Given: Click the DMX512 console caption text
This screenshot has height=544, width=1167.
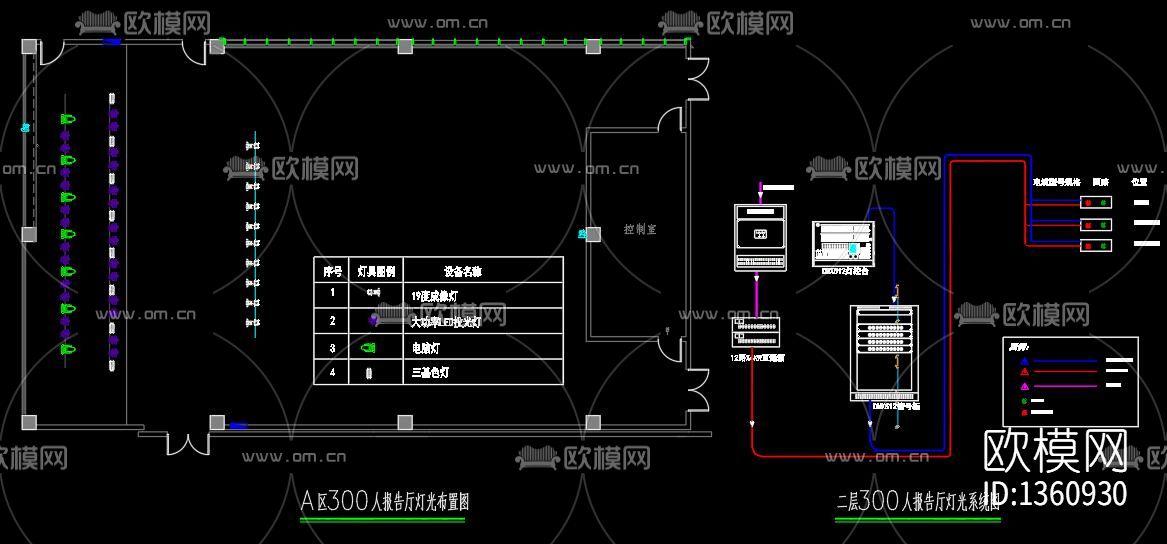Looking at the screenshot, I should (845, 272).
